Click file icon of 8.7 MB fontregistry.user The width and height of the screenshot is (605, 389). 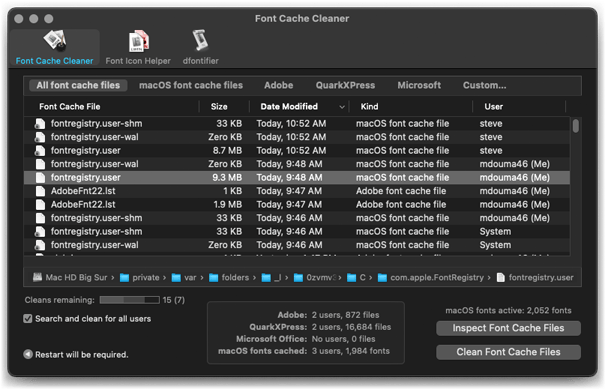[39, 151]
